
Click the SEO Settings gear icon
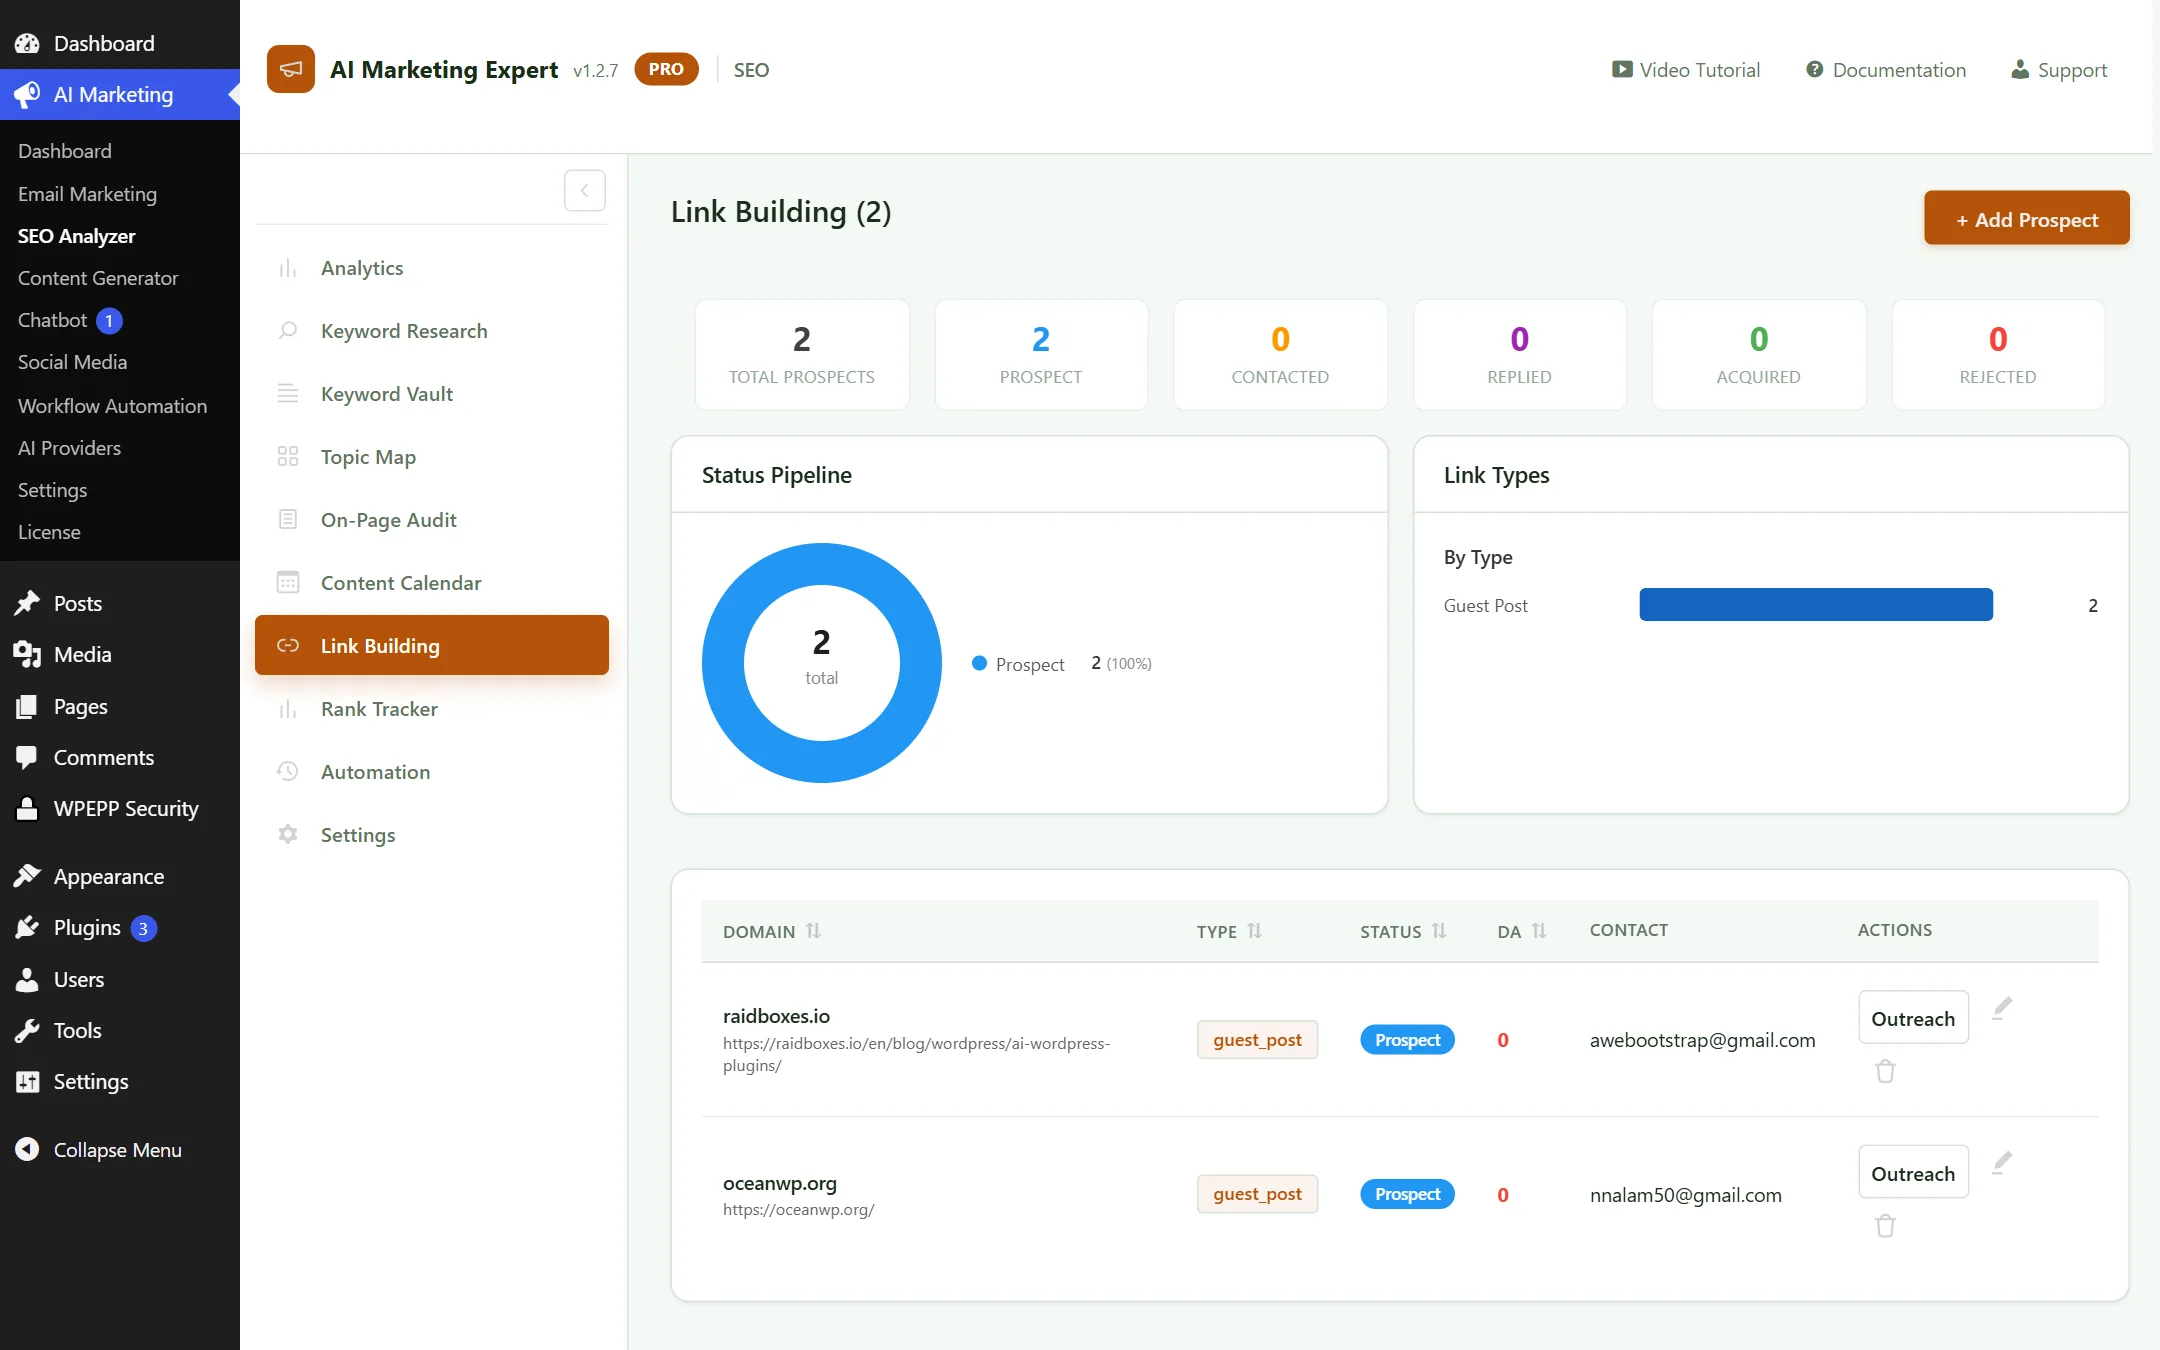point(288,835)
